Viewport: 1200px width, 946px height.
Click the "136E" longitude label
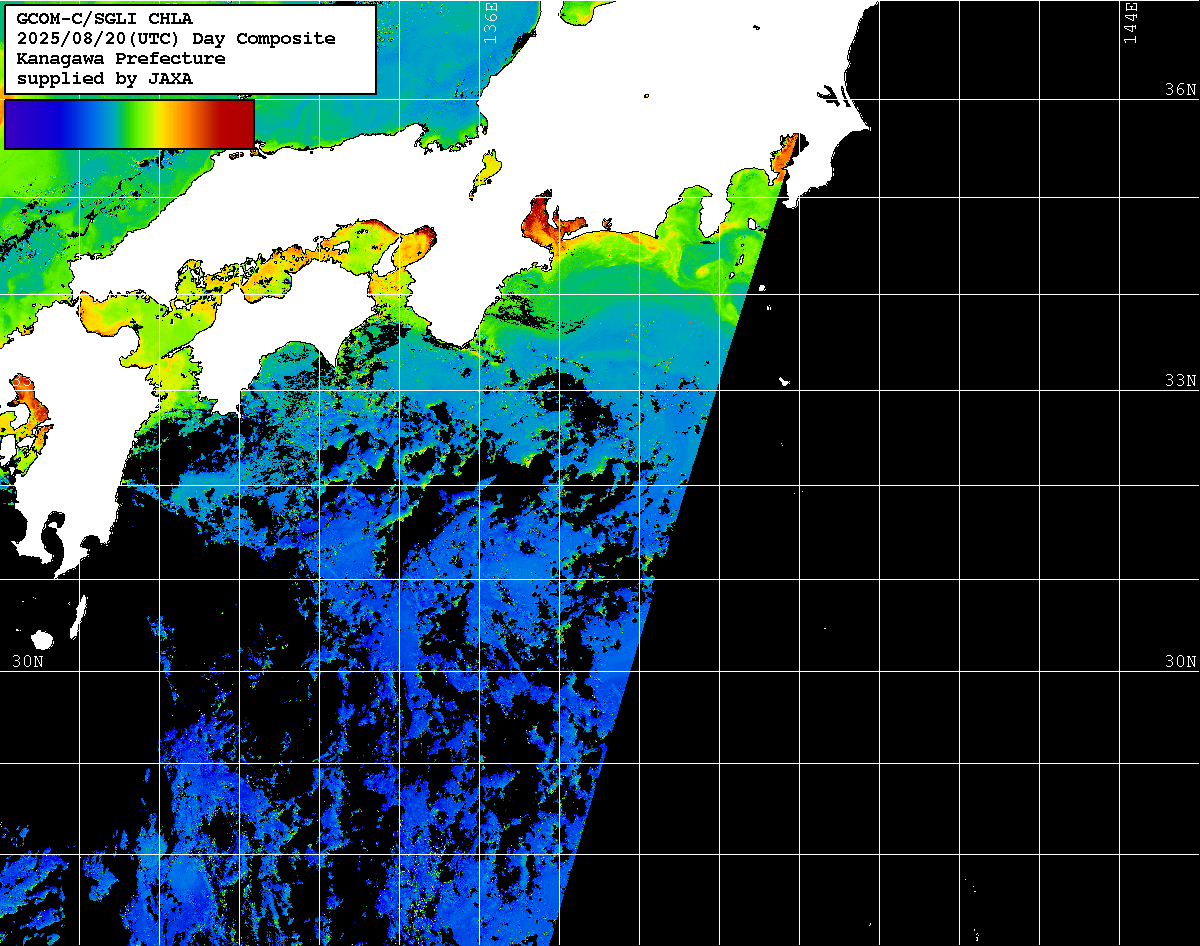click(489, 22)
